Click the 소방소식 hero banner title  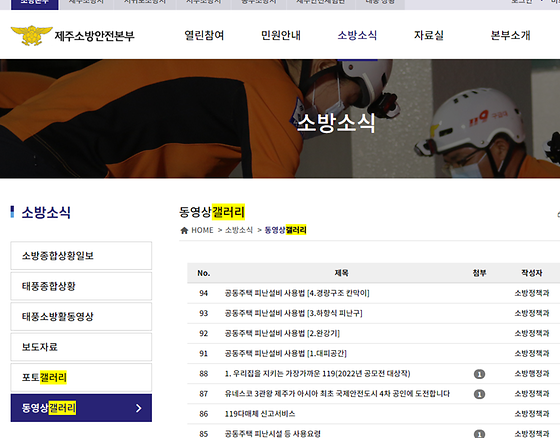pyautogui.click(x=336, y=123)
